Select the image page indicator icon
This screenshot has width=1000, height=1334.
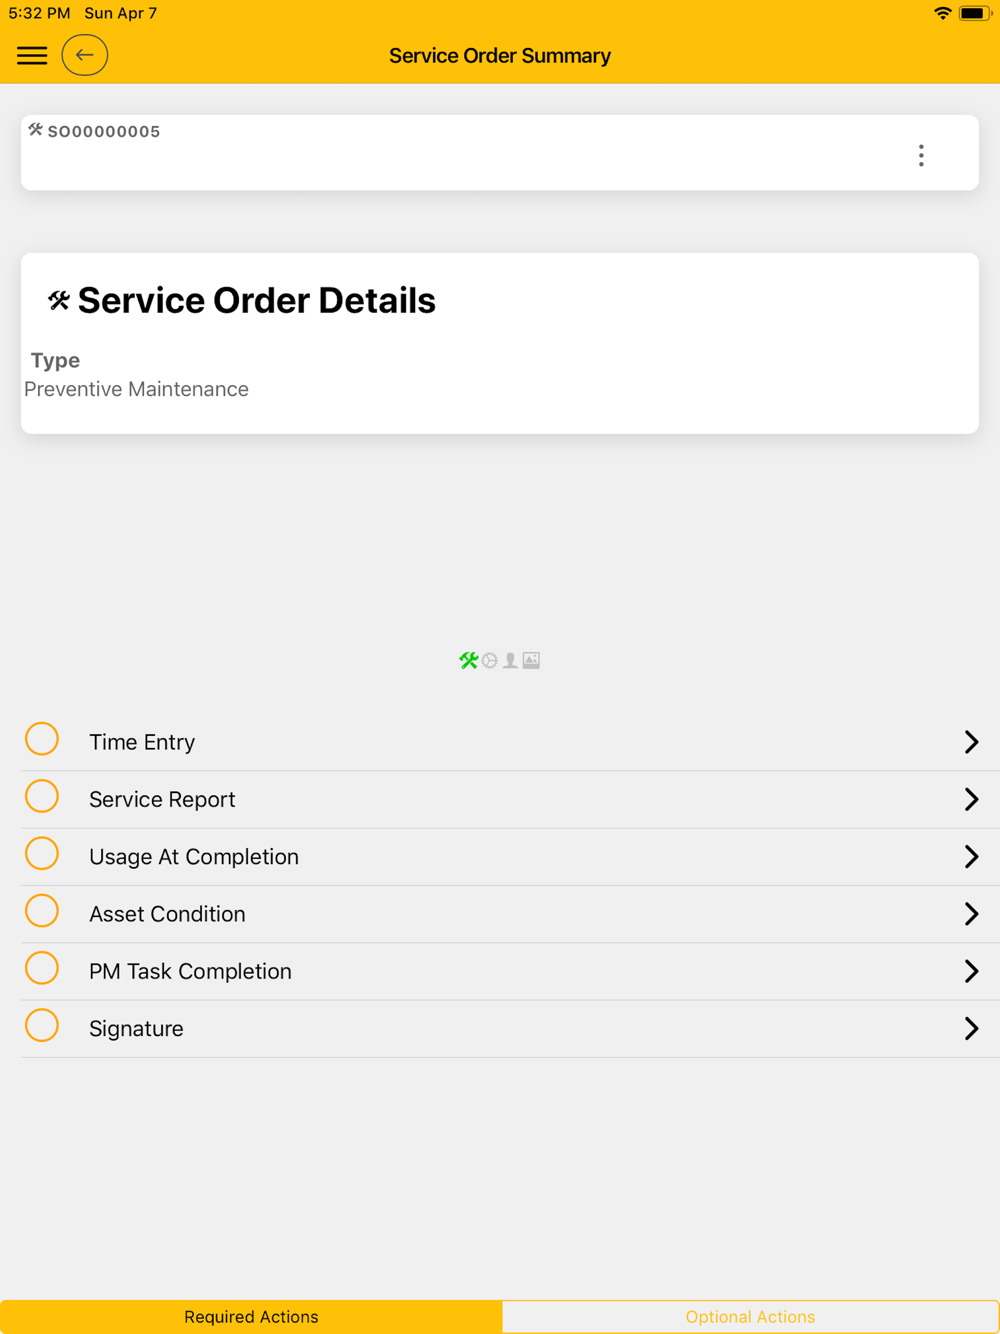531,660
